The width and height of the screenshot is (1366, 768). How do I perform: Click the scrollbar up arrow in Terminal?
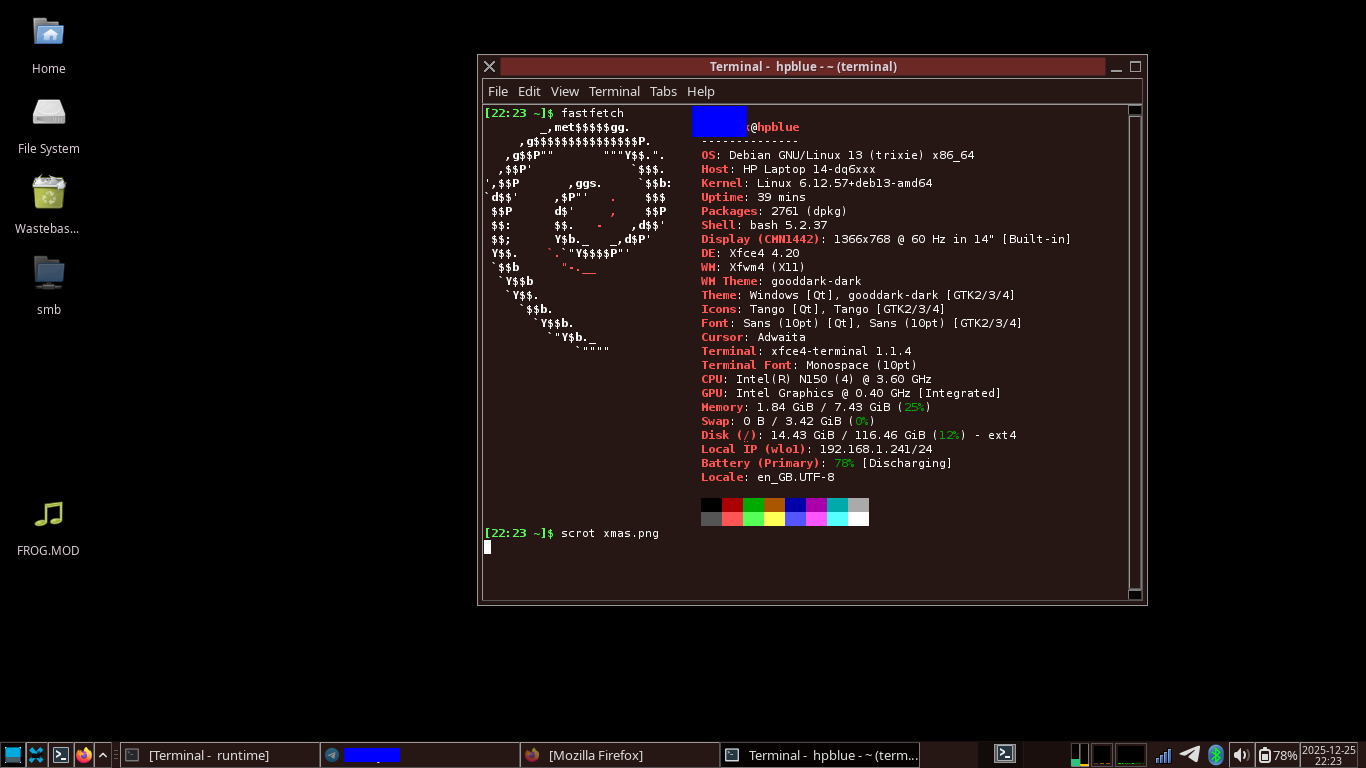click(x=1135, y=110)
